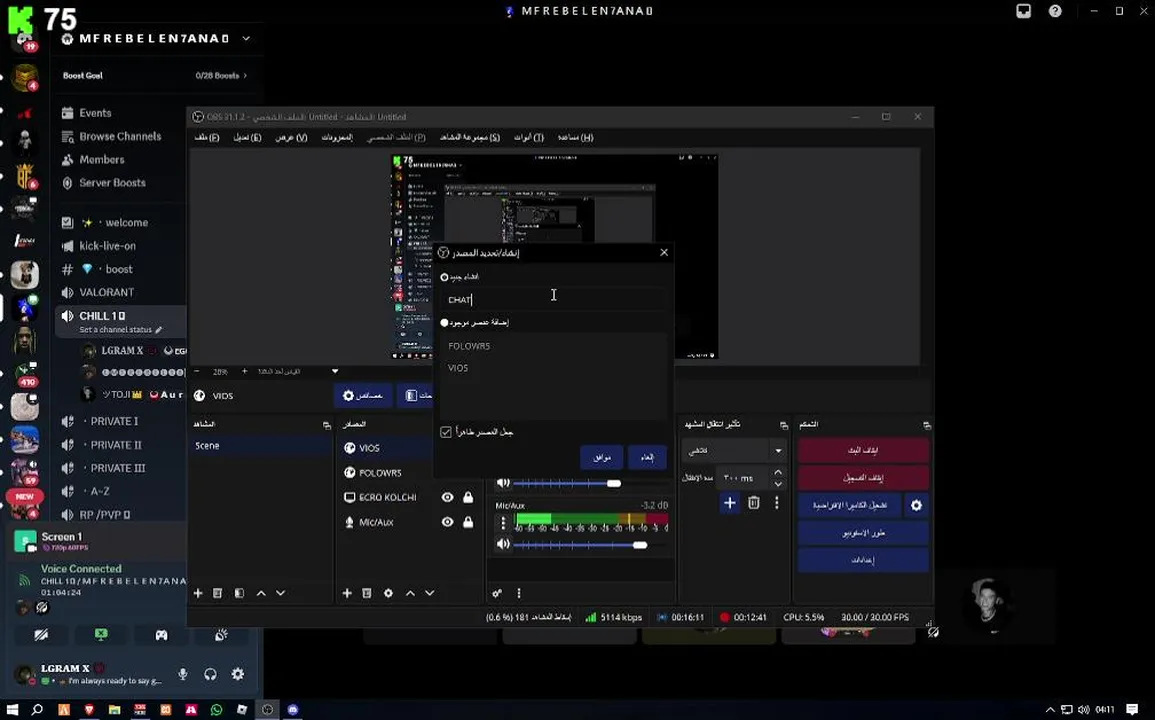
Task: Mute the upper audio mixer channel speaker
Action: pos(503,483)
